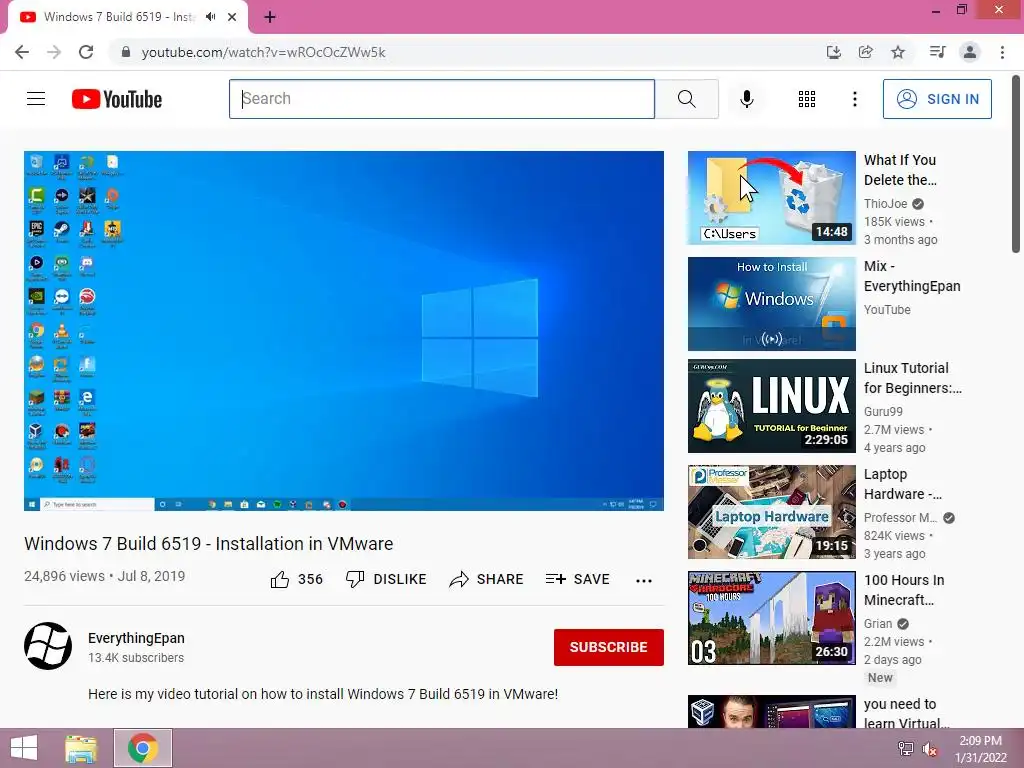
Task: Bookmark this page with the star icon
Action: pyautogui.click(x=898, y=52)
